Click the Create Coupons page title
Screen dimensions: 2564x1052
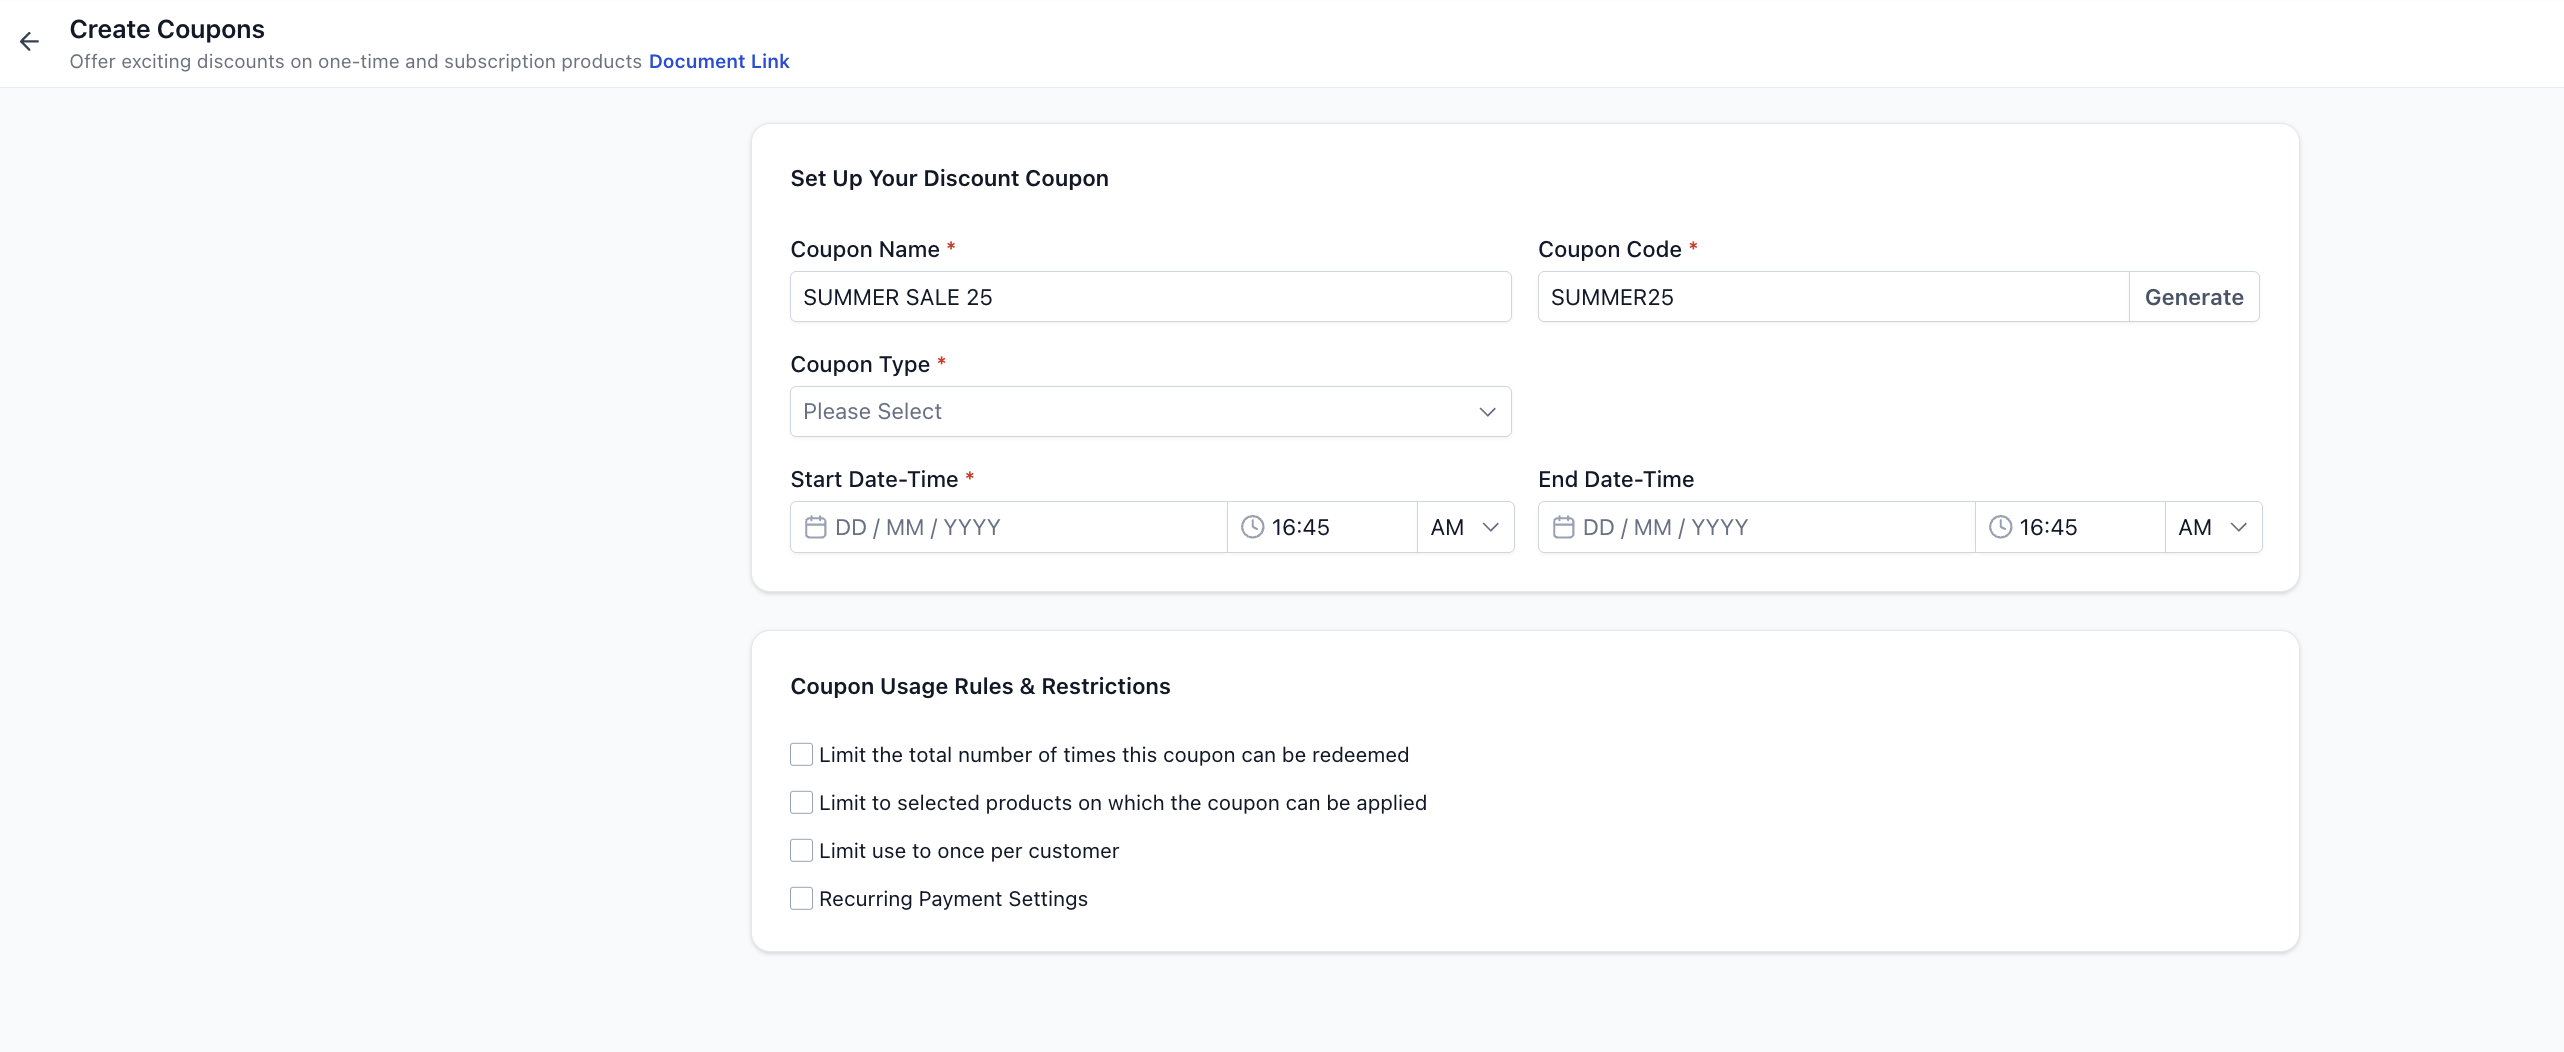167,29
